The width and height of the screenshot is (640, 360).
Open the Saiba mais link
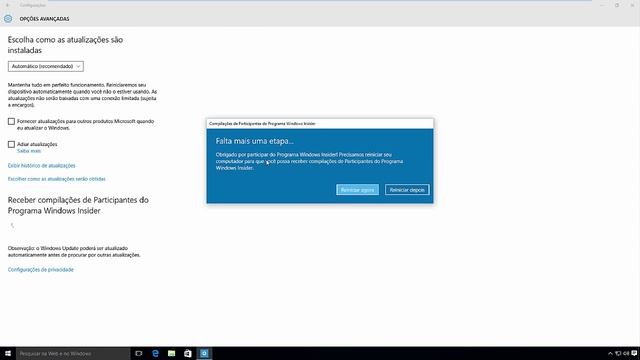tap(29, 151)
